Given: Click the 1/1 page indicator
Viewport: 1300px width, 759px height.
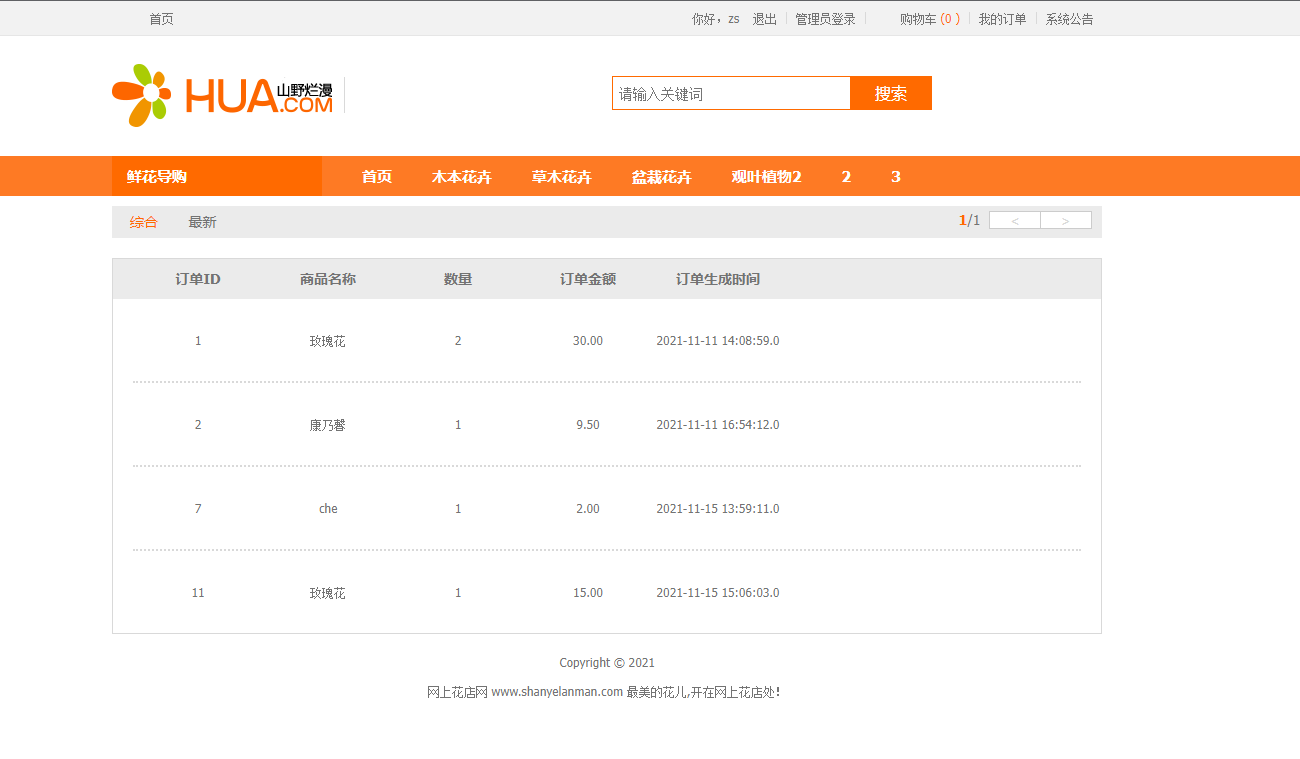Looking at the screenshot, I should pos(969,220).
